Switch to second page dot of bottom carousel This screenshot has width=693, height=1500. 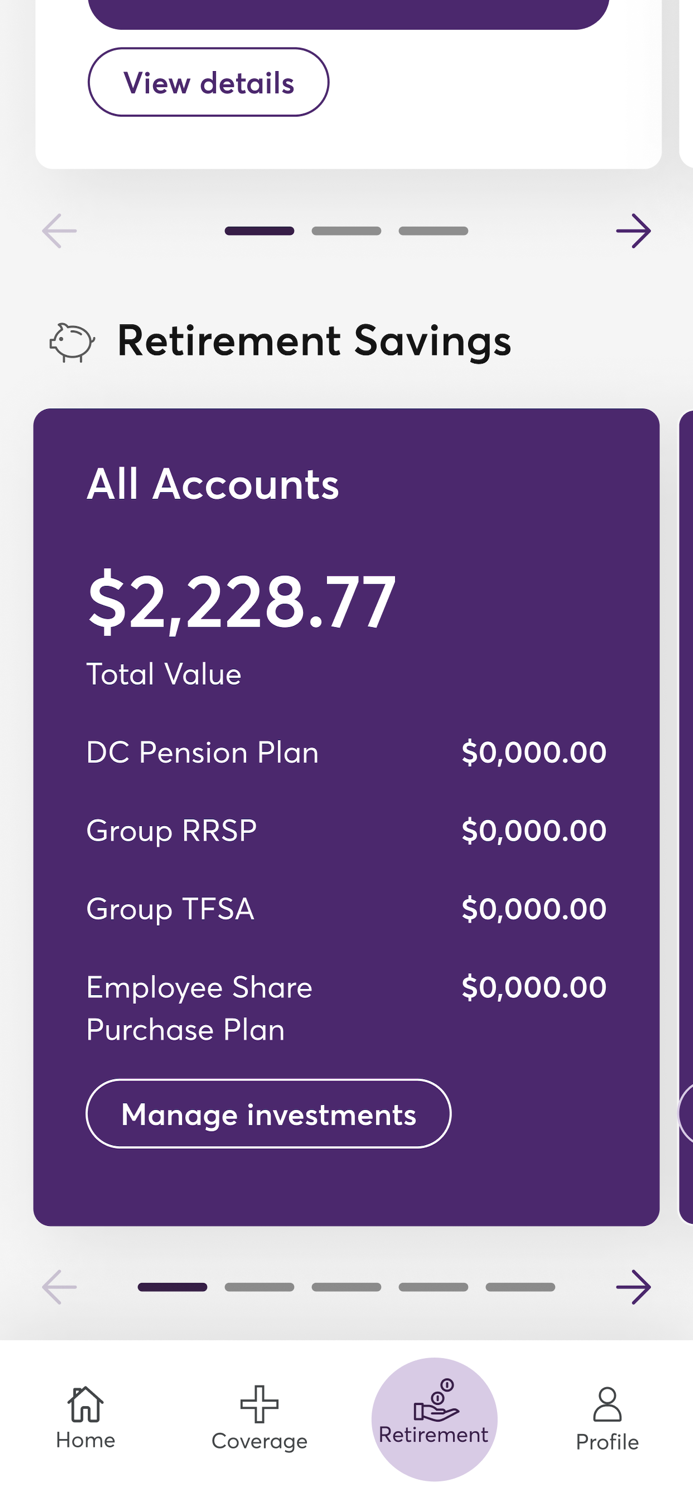(x=260, y=1287)
